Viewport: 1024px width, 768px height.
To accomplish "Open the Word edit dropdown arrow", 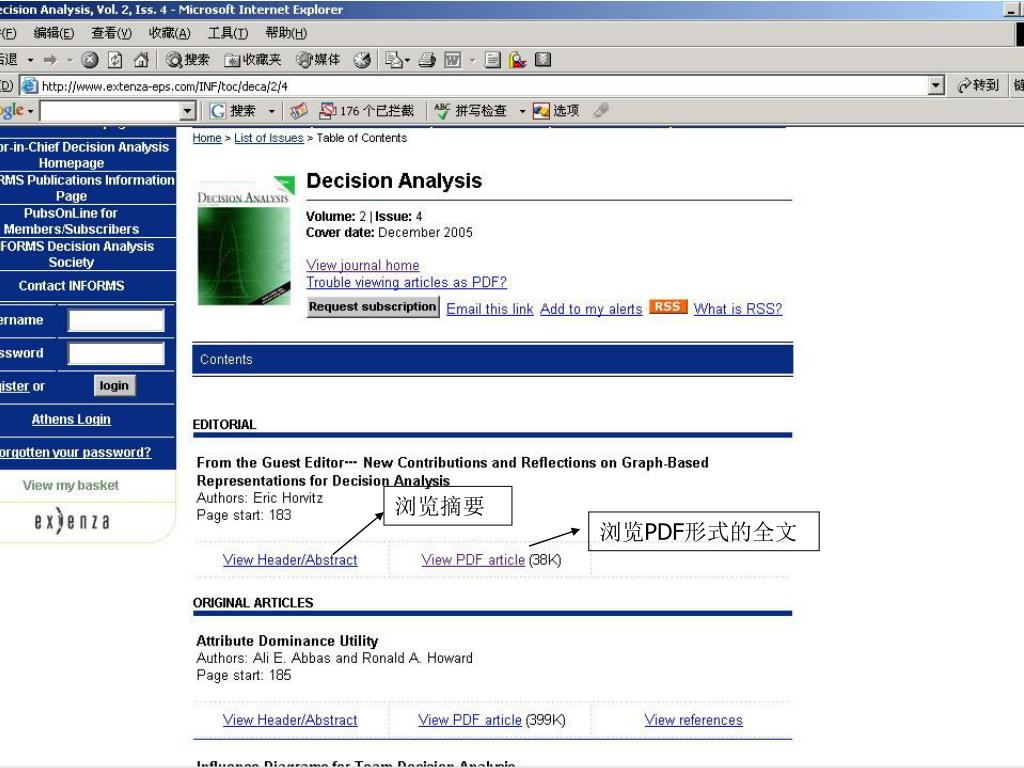I will coord(472,60).
